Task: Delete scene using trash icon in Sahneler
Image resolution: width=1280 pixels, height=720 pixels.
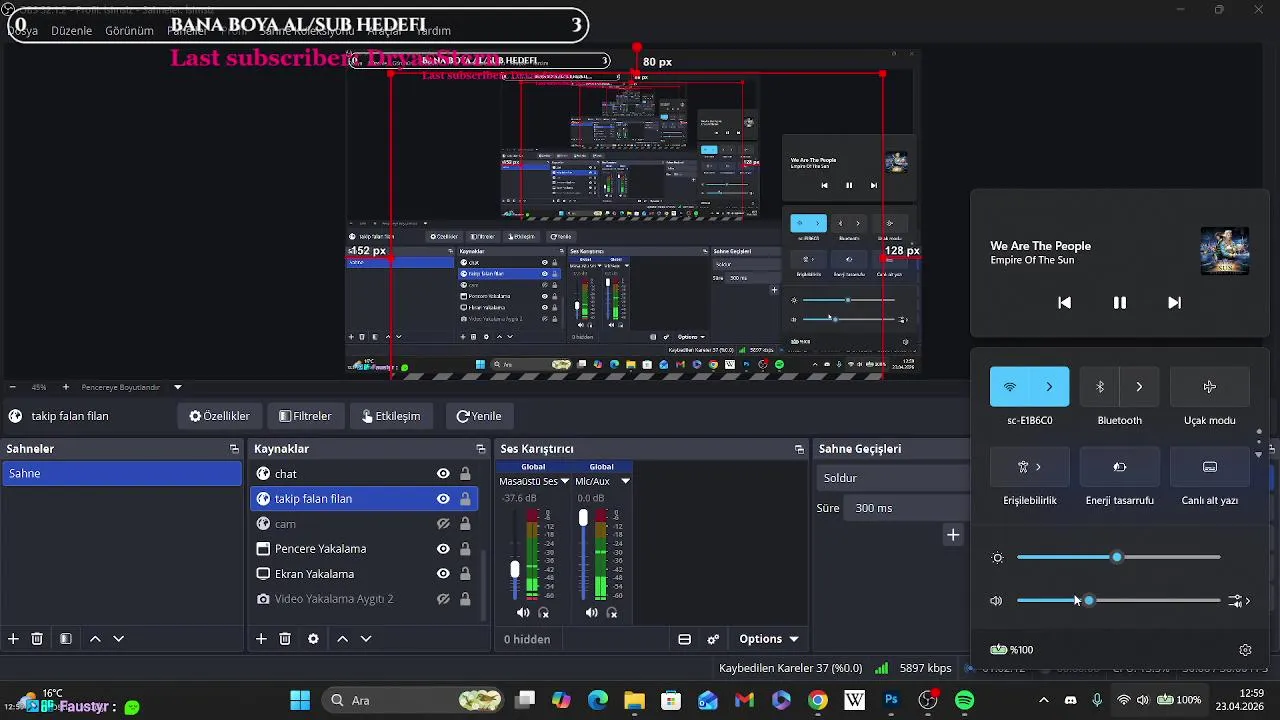Action: click(37, 639)
